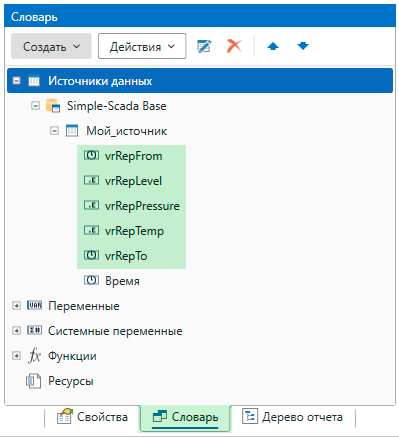Open the Действия dropdown button
399x437 pixels.
[142, 46]
